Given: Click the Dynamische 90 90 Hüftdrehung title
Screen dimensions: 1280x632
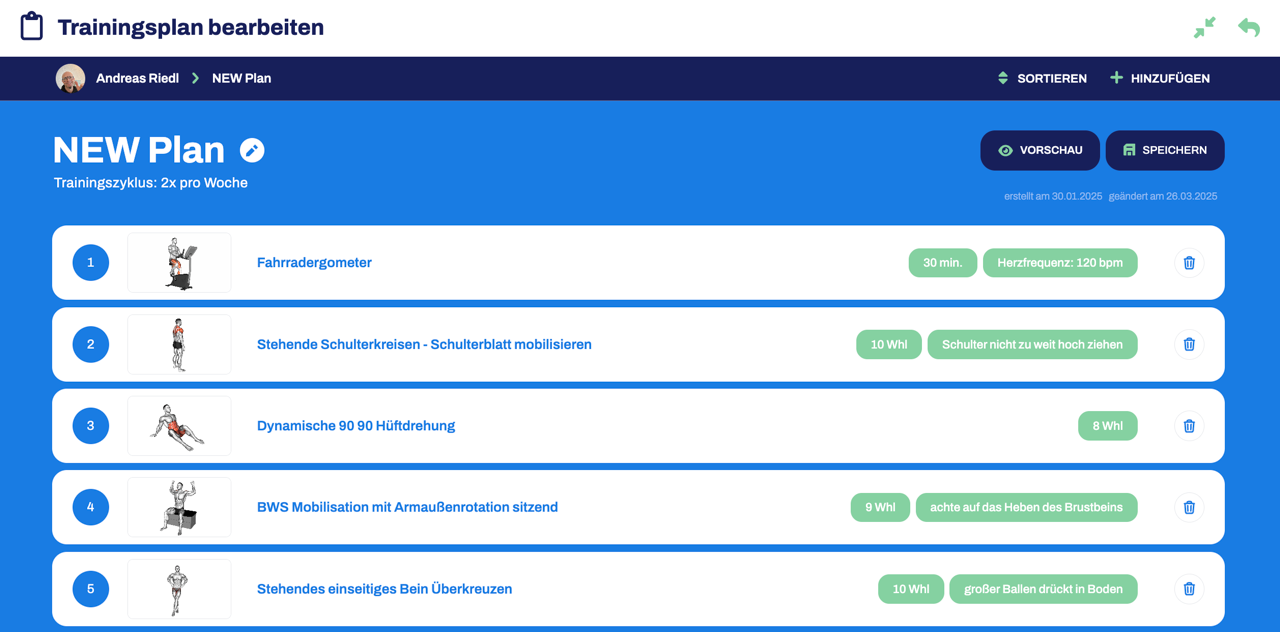Looking at the screenshot, I should [356, 426].
